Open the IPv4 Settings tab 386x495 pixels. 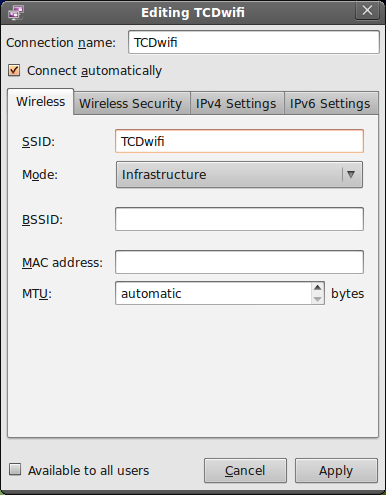(x=236, y=103)
